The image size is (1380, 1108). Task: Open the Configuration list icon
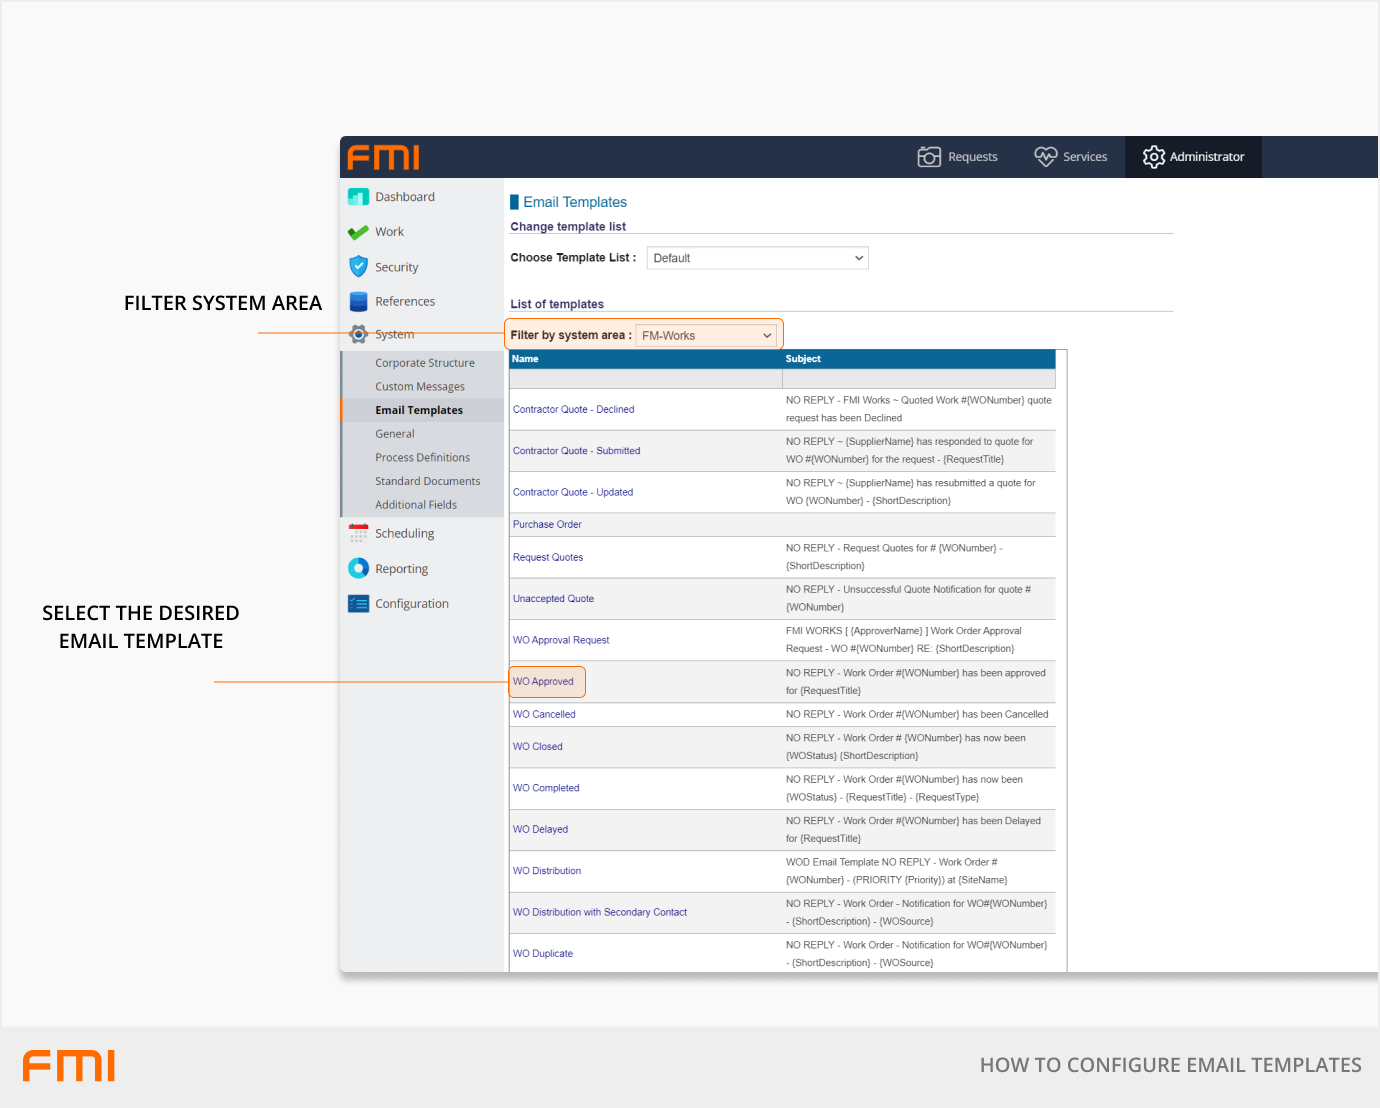(x=358, y=603)
